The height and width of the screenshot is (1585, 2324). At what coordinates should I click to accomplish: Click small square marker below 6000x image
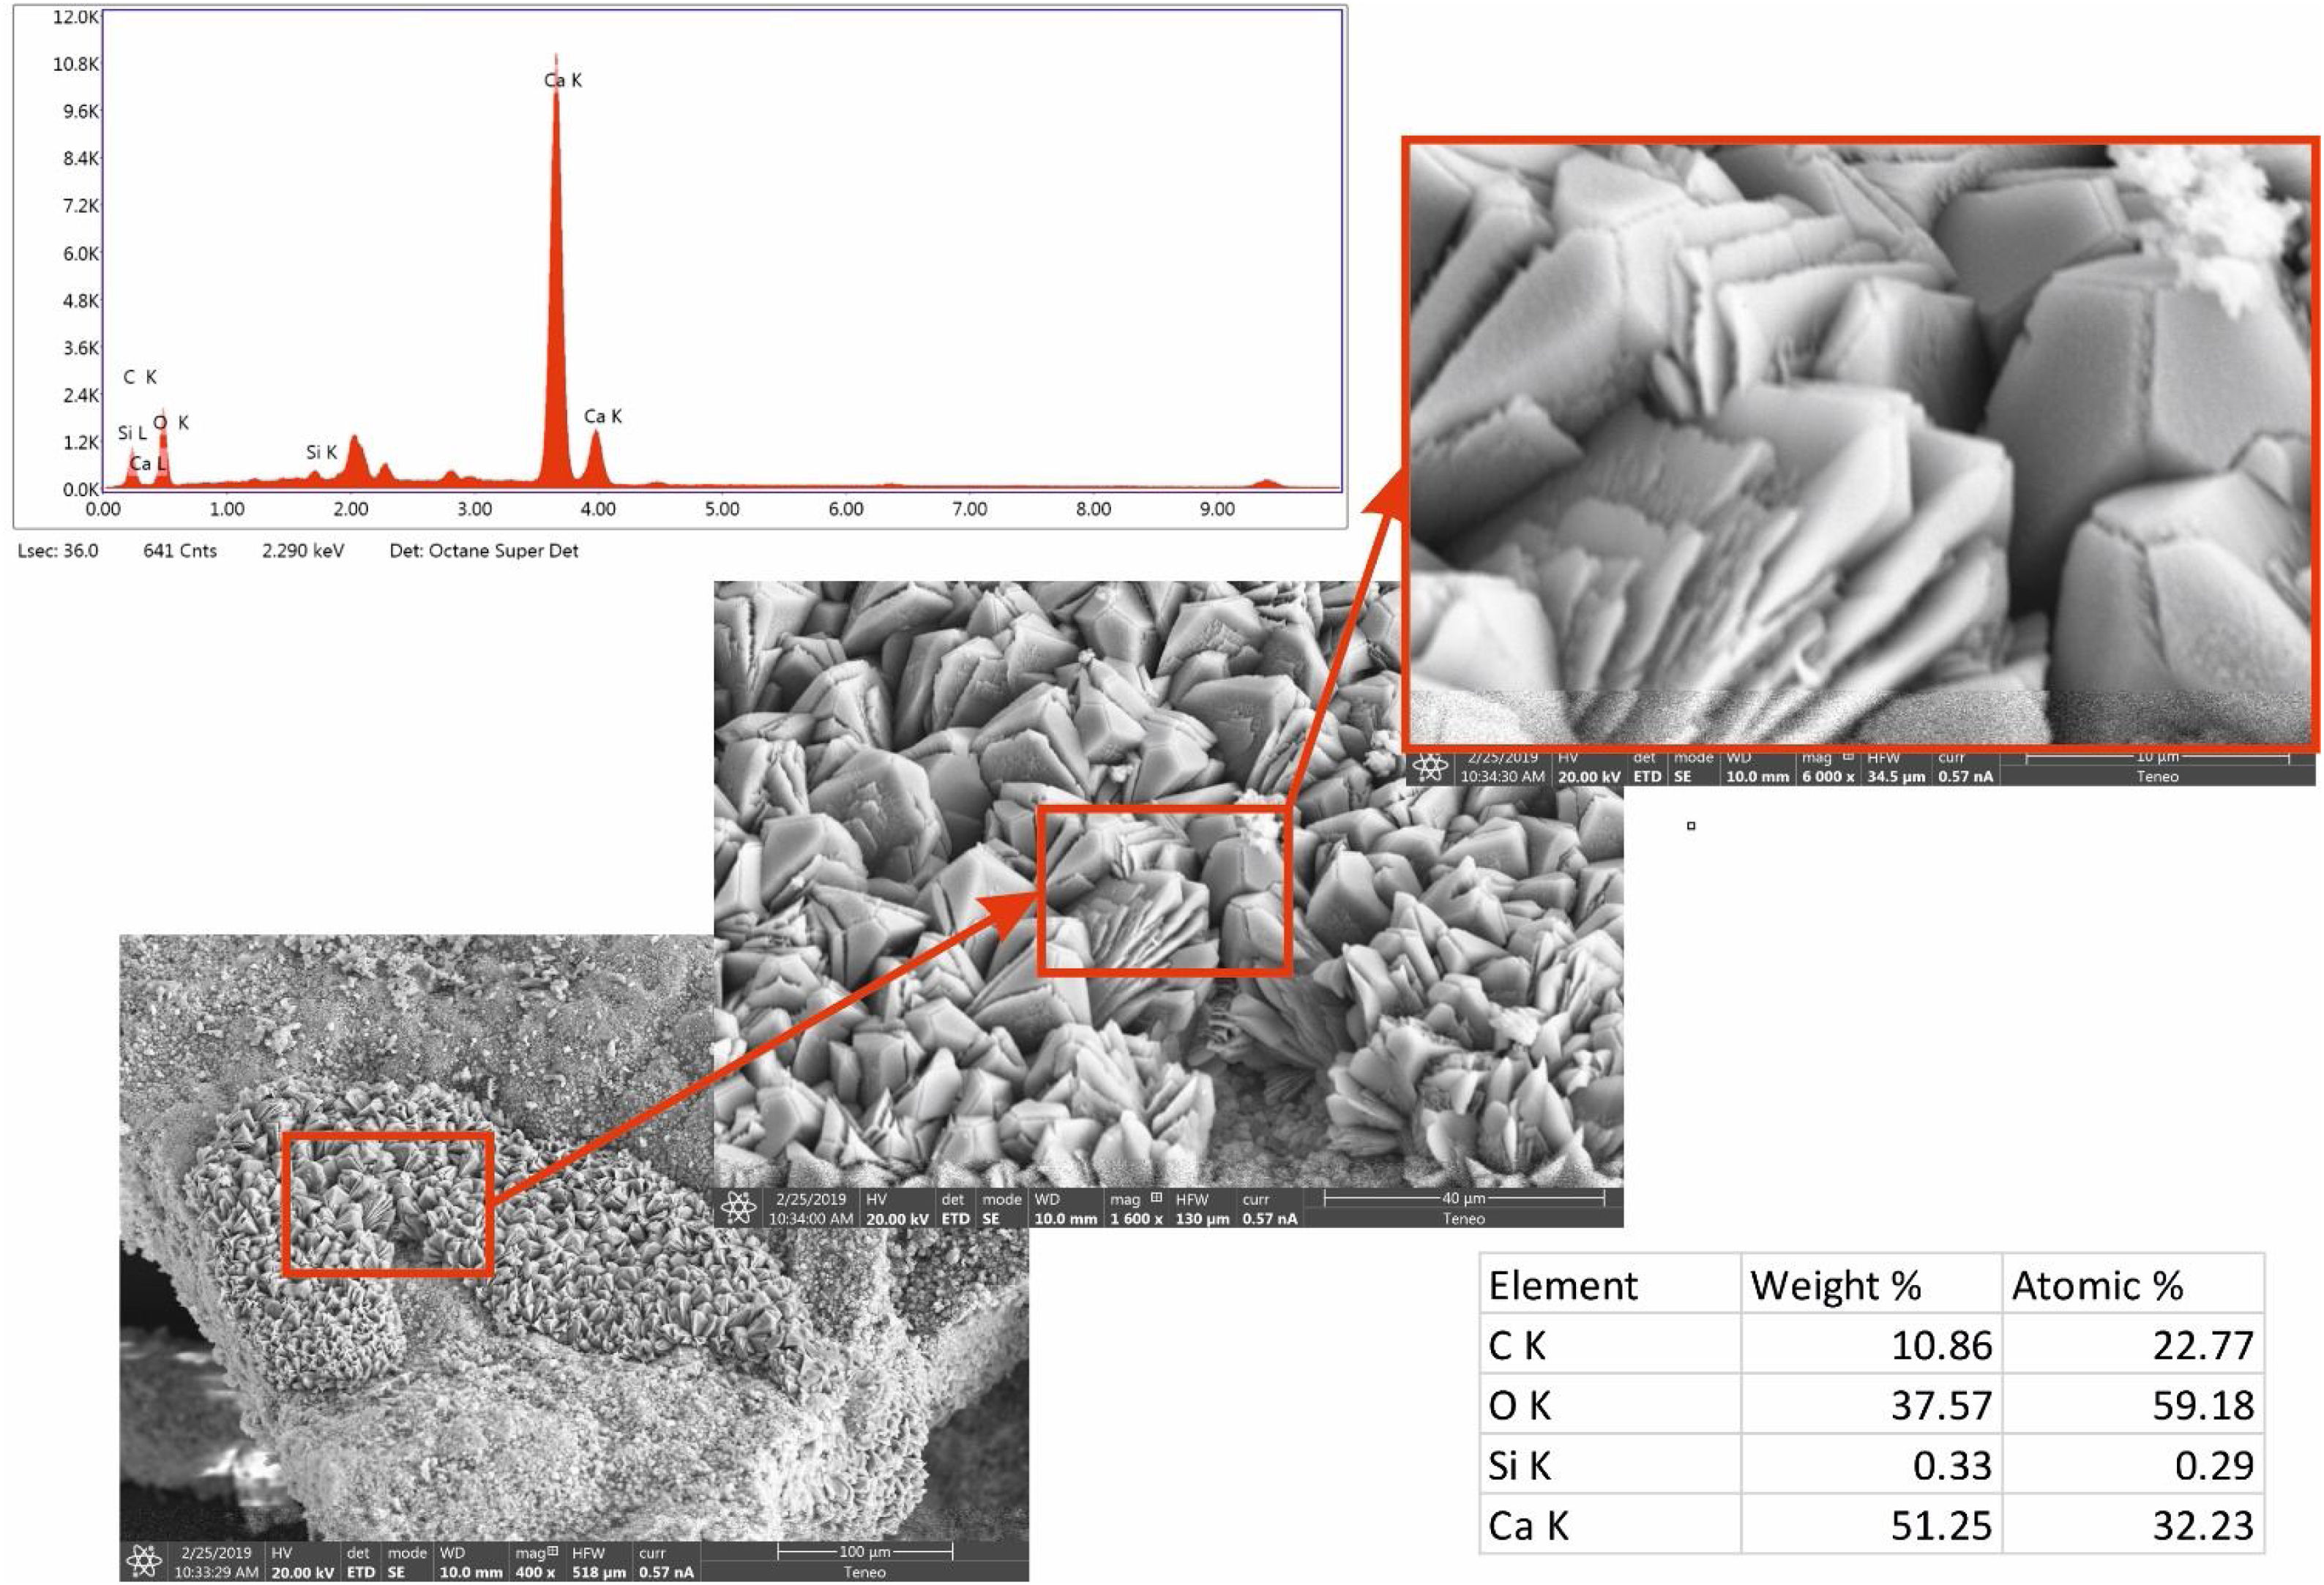tap(1691, 826)
